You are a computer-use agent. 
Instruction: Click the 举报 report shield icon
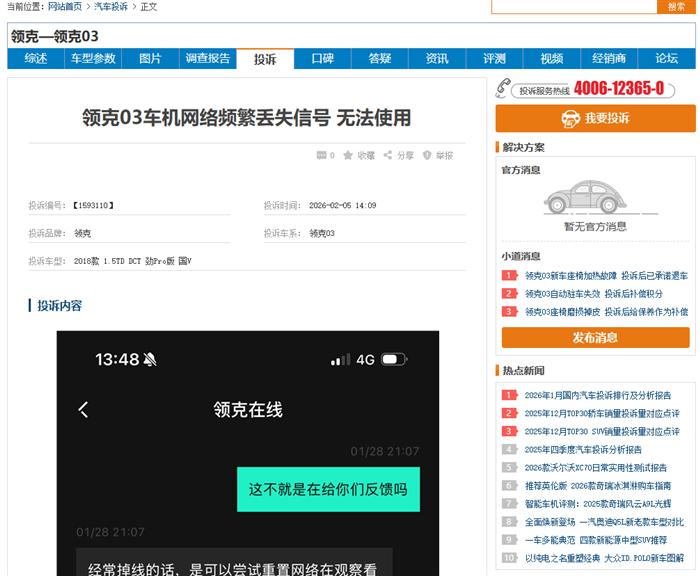tap(427, 156)
